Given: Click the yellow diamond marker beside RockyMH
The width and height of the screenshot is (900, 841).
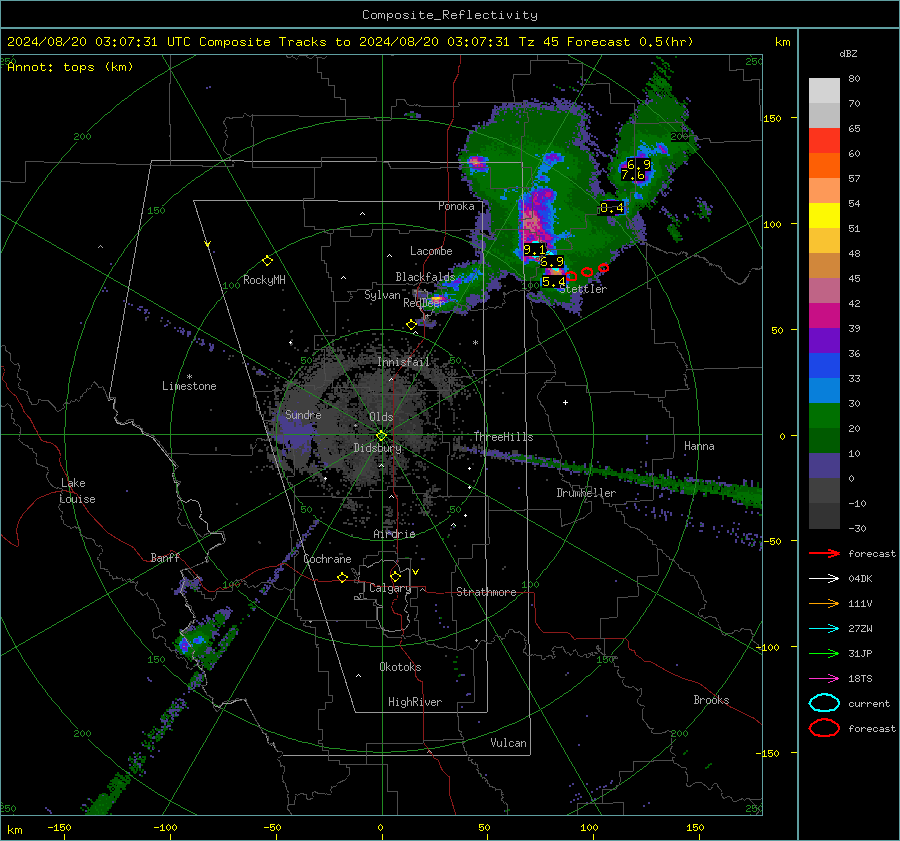Looking at the screenshot, I should coord(267,261).
